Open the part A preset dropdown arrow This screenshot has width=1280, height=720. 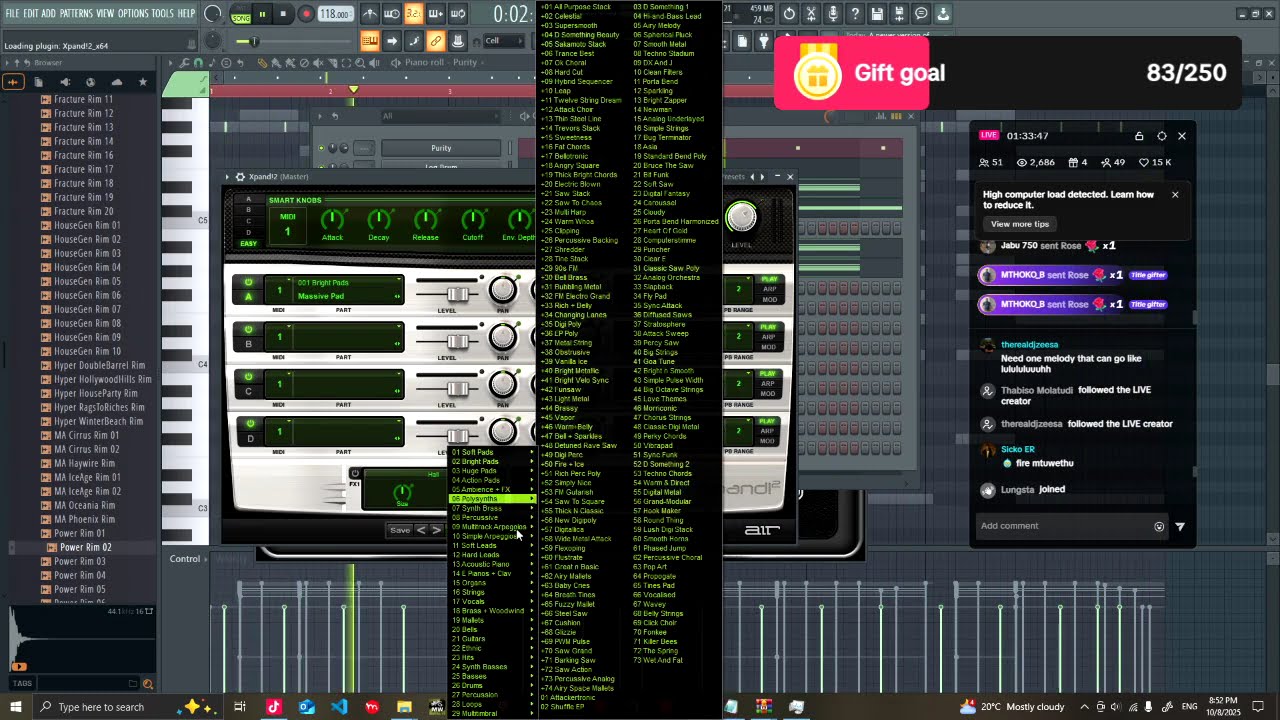pos(398,279)
